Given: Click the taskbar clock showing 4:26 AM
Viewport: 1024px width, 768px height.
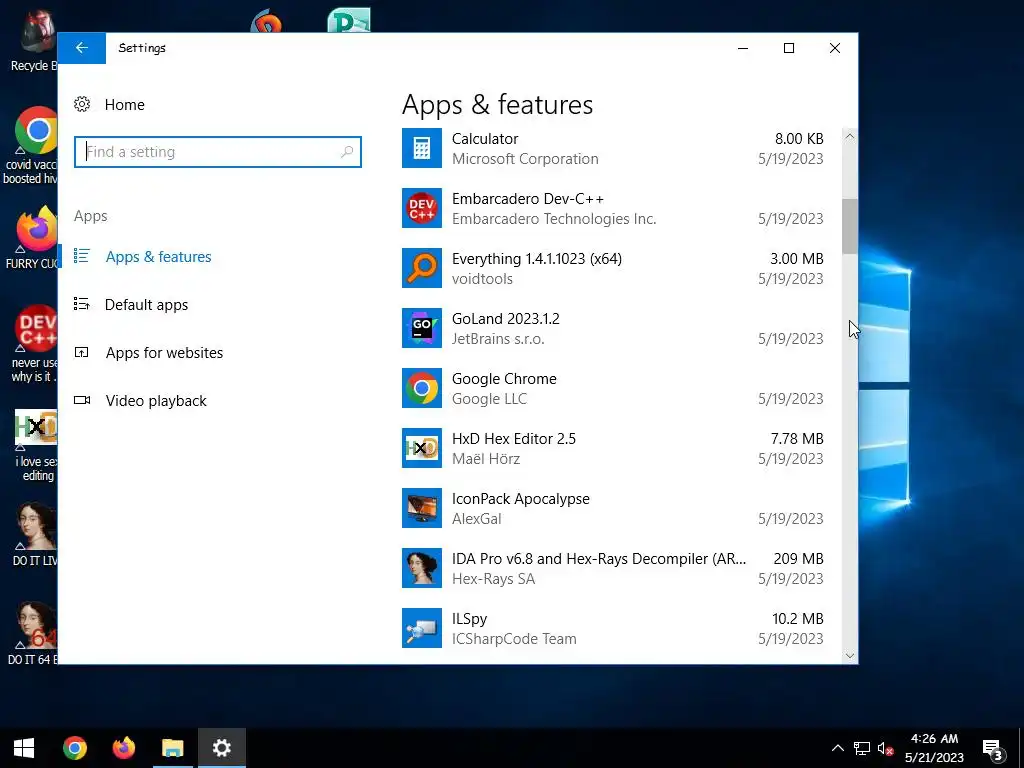Looking at the screenshot, I should coord(934,748).
